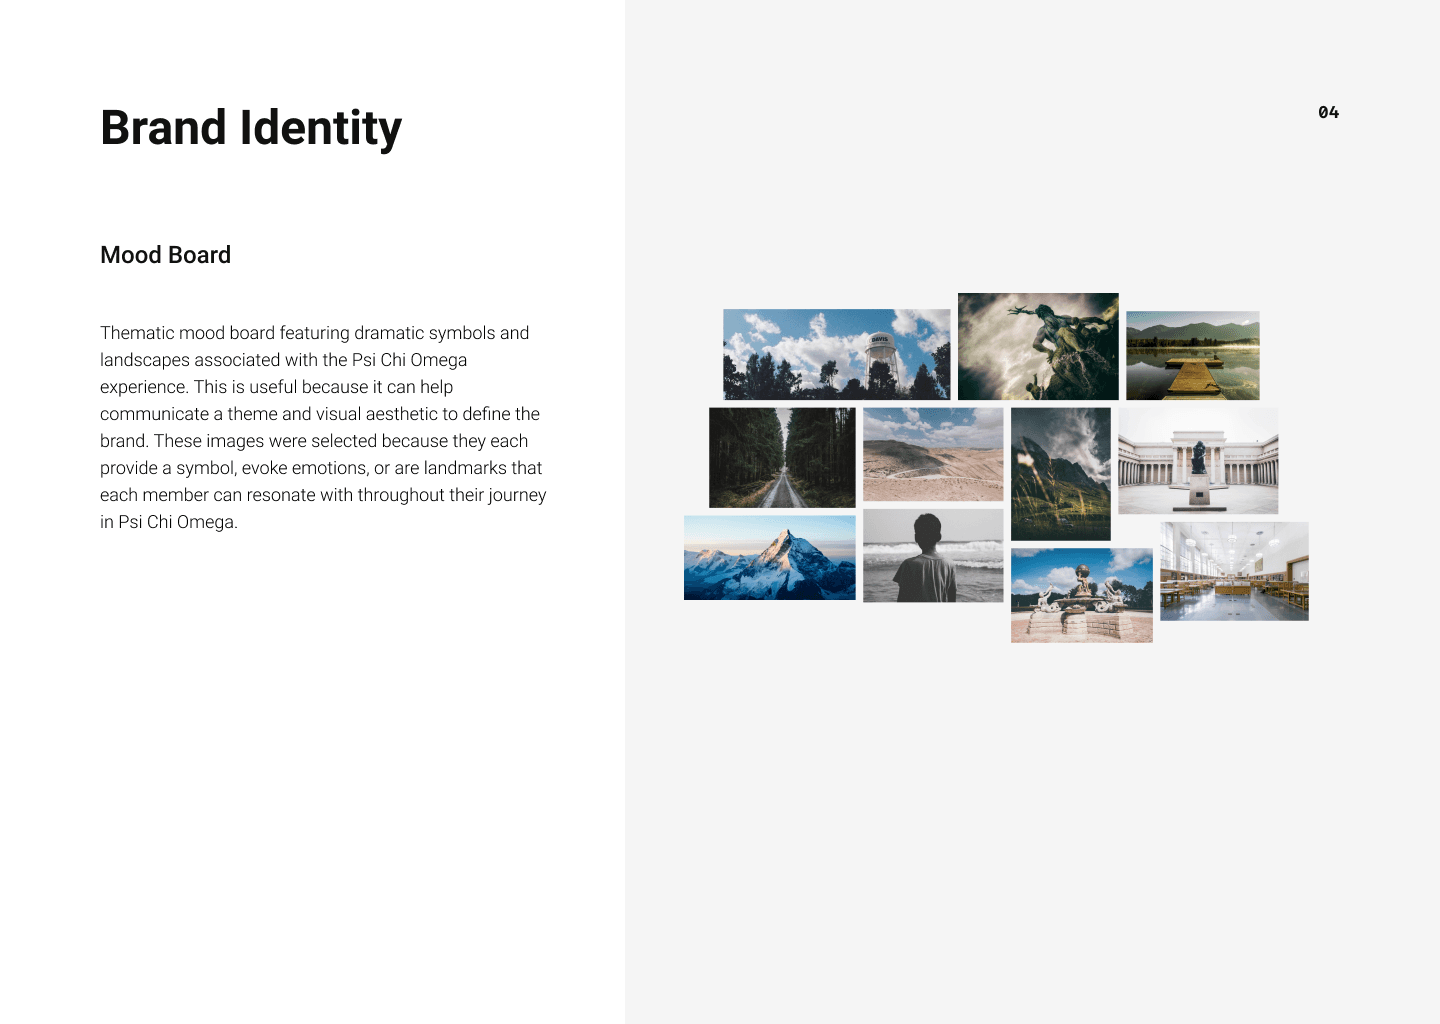Click the black-and-white boy facing ocean photo
The image size is (1440, 1024).
[932, 555]
